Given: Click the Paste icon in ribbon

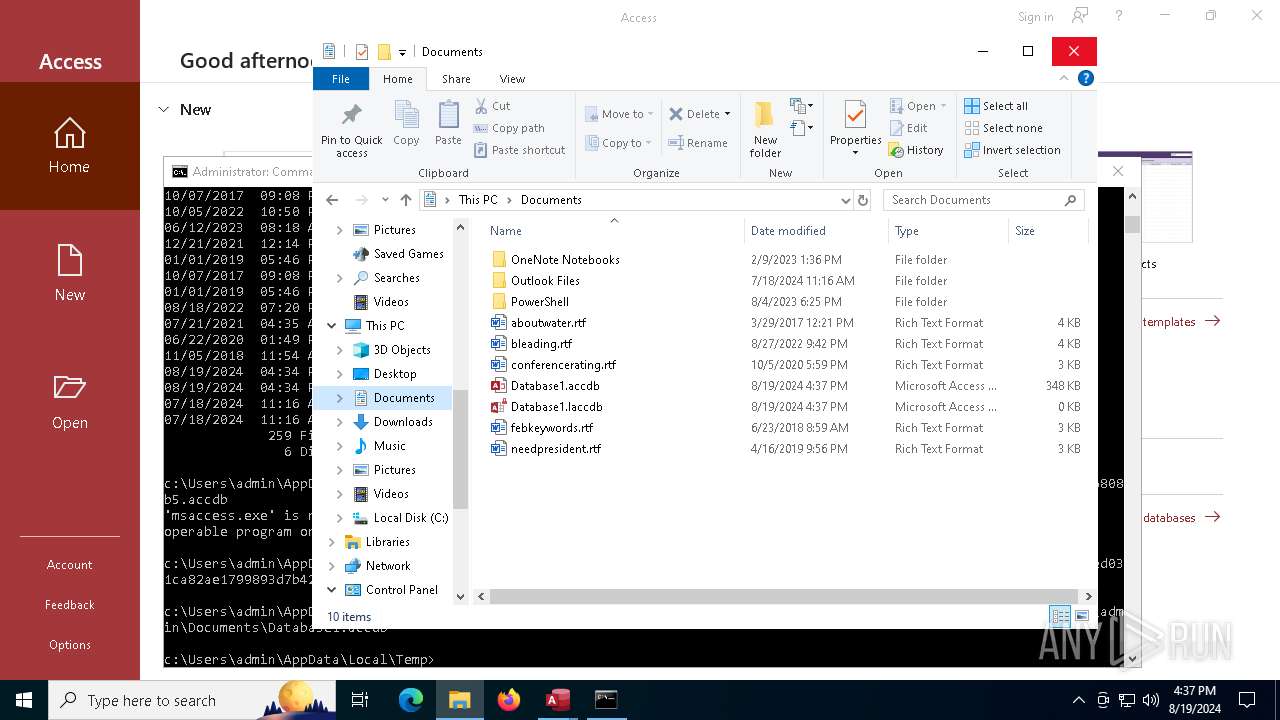Looking at the screenshot, I should [x=448, y=115].
